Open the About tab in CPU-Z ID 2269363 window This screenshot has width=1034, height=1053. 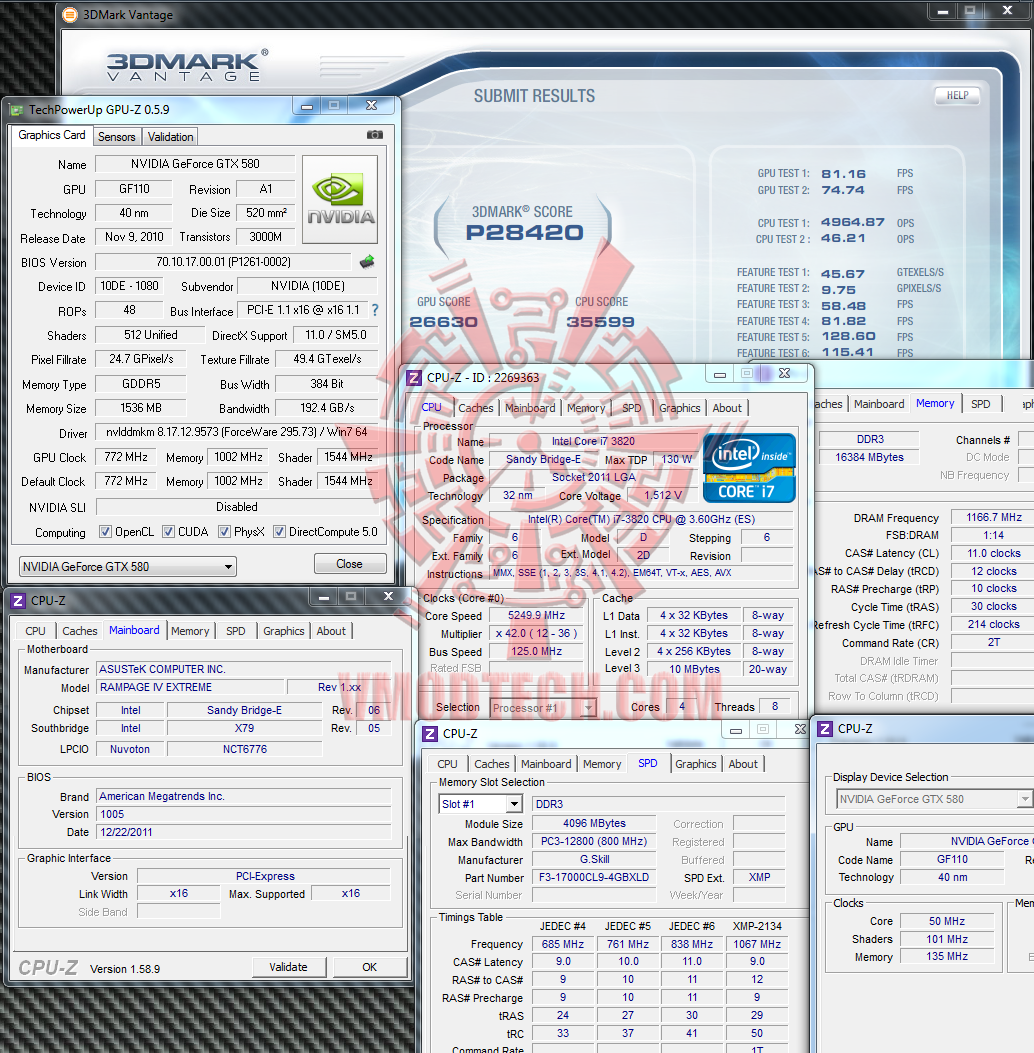(x=726, y=408)
